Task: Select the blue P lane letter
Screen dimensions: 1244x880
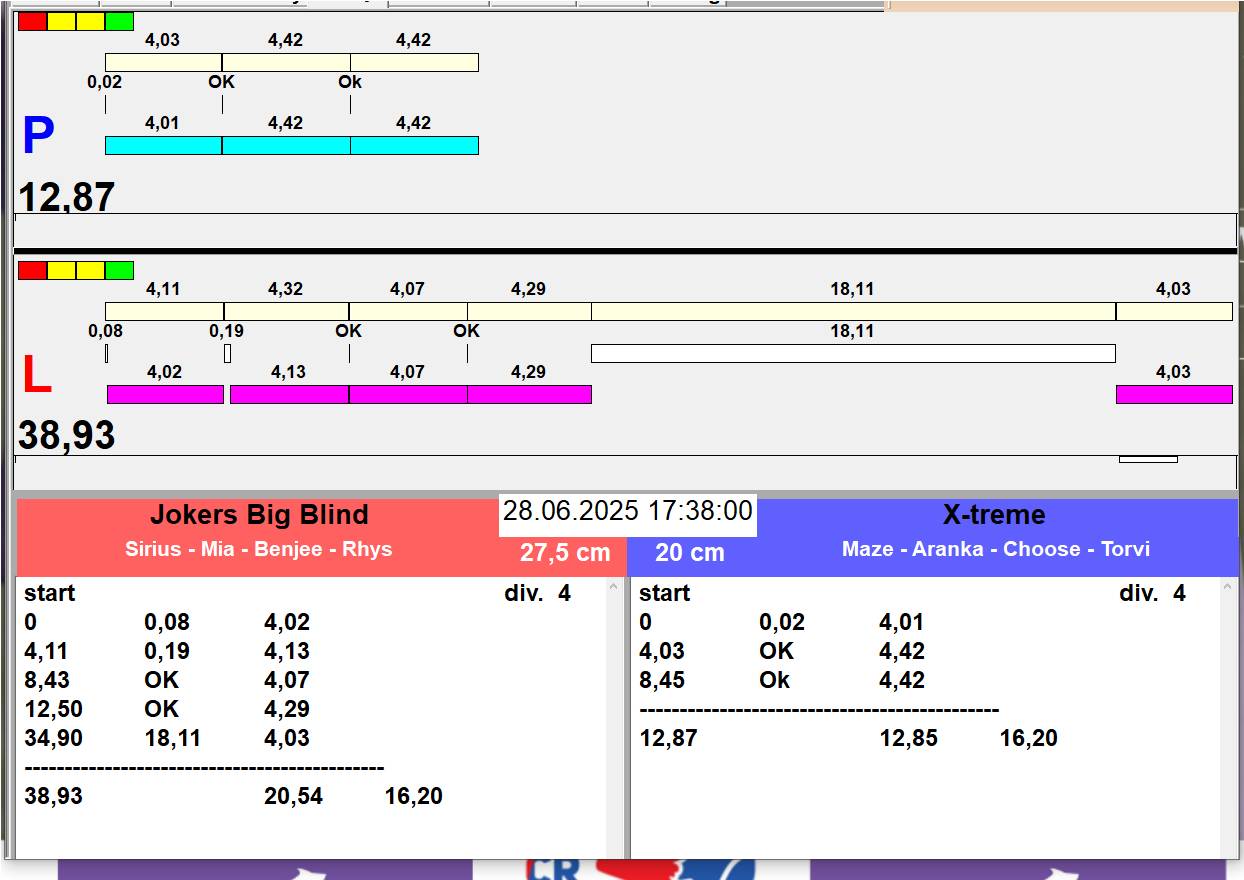Action: 37,136
